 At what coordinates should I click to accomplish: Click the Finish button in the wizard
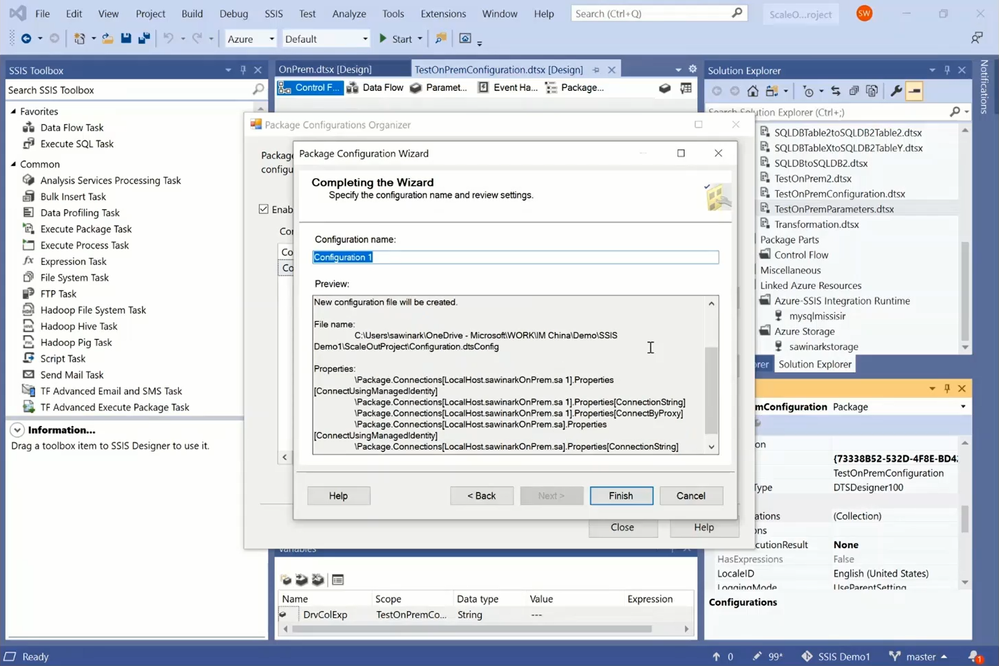(621, 496)
